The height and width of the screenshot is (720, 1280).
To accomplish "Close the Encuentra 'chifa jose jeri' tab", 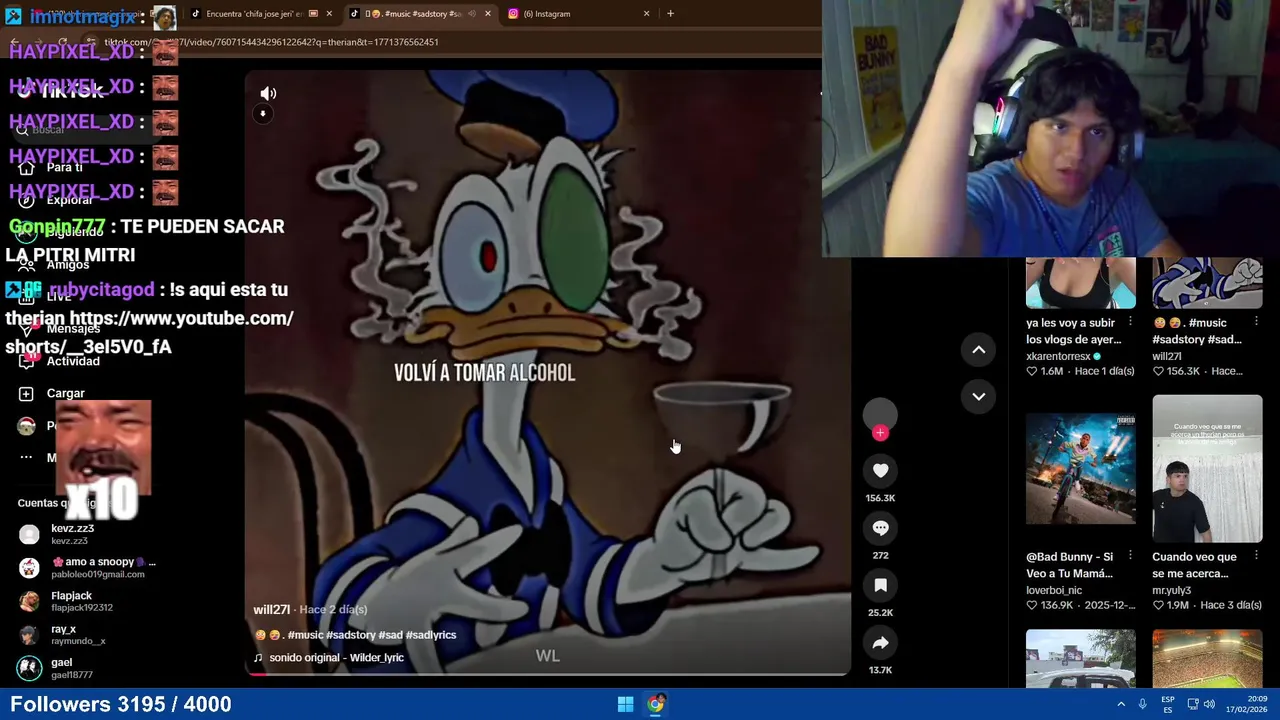I will click(328, 14).
